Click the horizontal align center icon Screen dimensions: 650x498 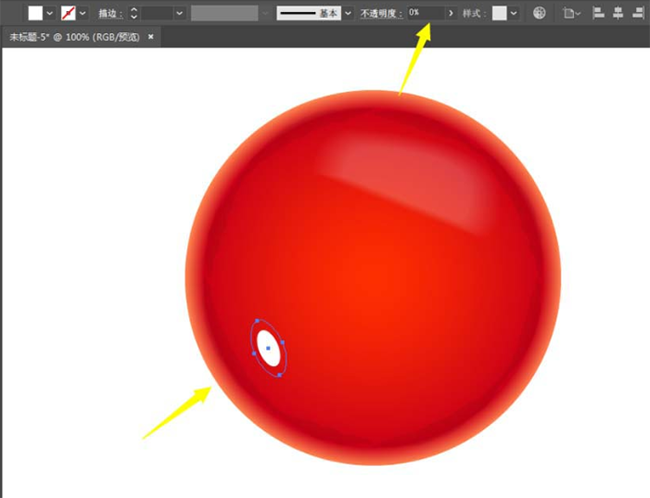618,13
